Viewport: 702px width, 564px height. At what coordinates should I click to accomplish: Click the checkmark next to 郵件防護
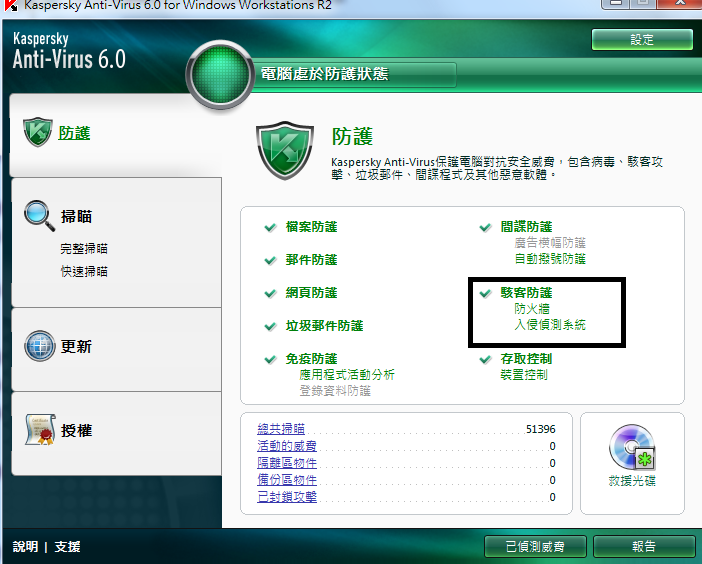(270, 261)
